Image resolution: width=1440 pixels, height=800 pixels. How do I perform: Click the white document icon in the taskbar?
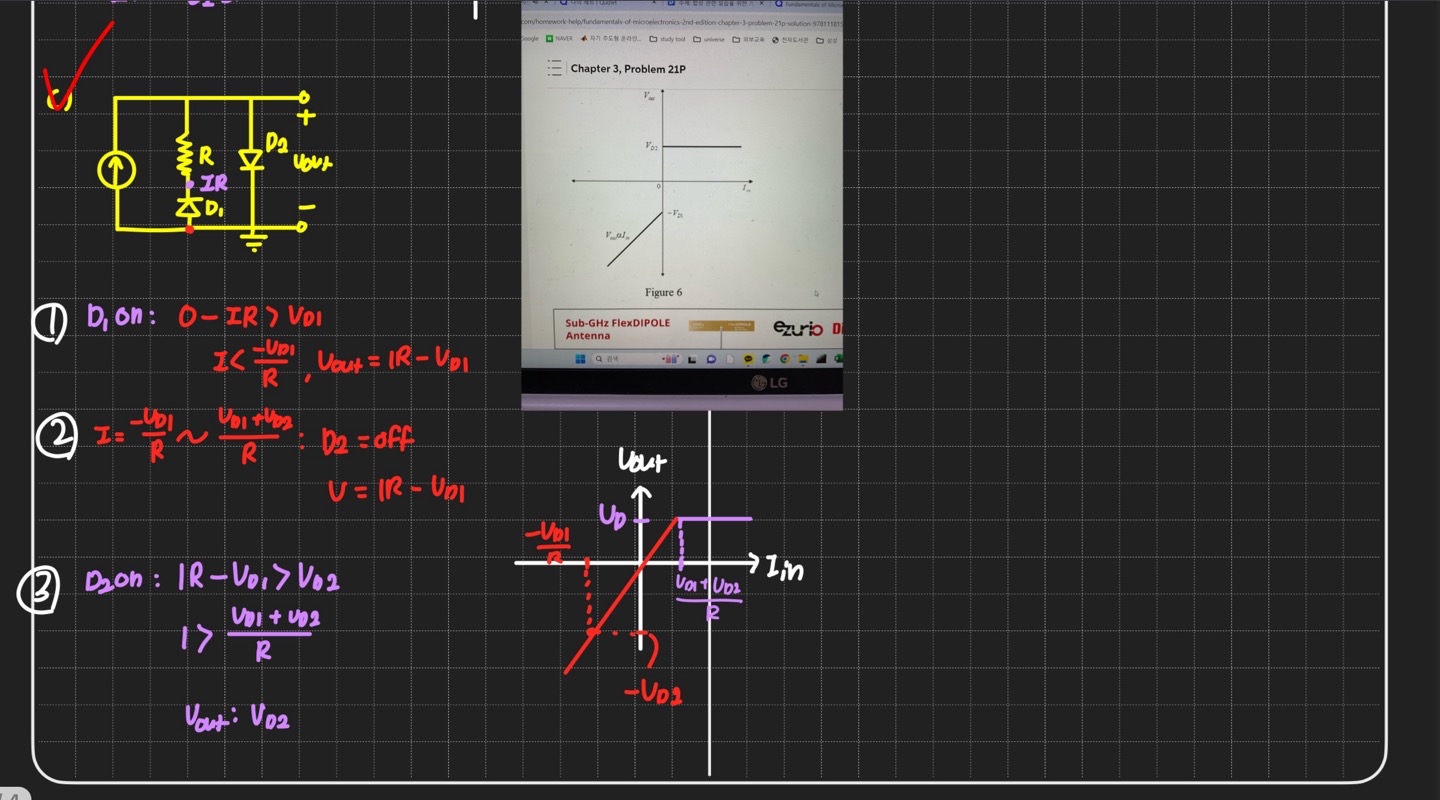pyautogui.click(x=730, y=358)
